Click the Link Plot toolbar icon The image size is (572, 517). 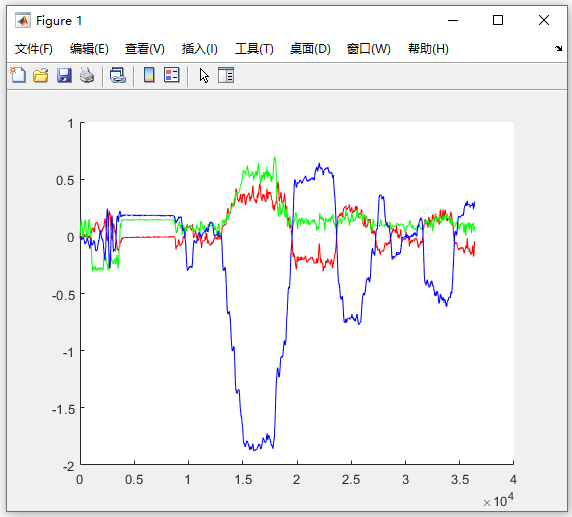click(118, 76)
